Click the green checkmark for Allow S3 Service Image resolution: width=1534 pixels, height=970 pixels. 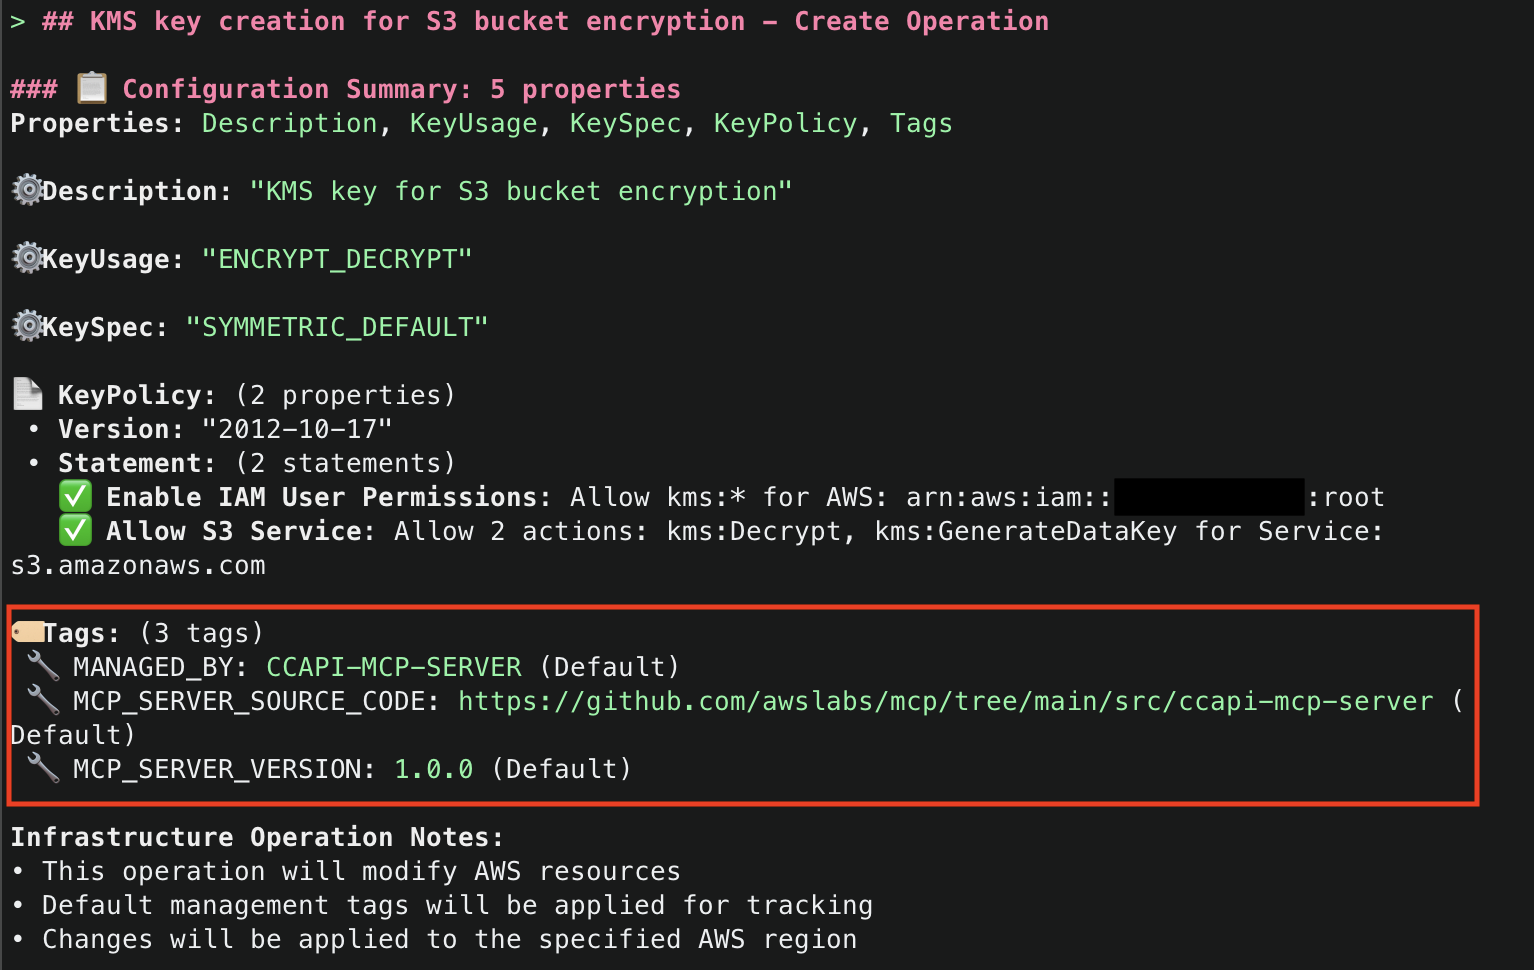[75, 530]
